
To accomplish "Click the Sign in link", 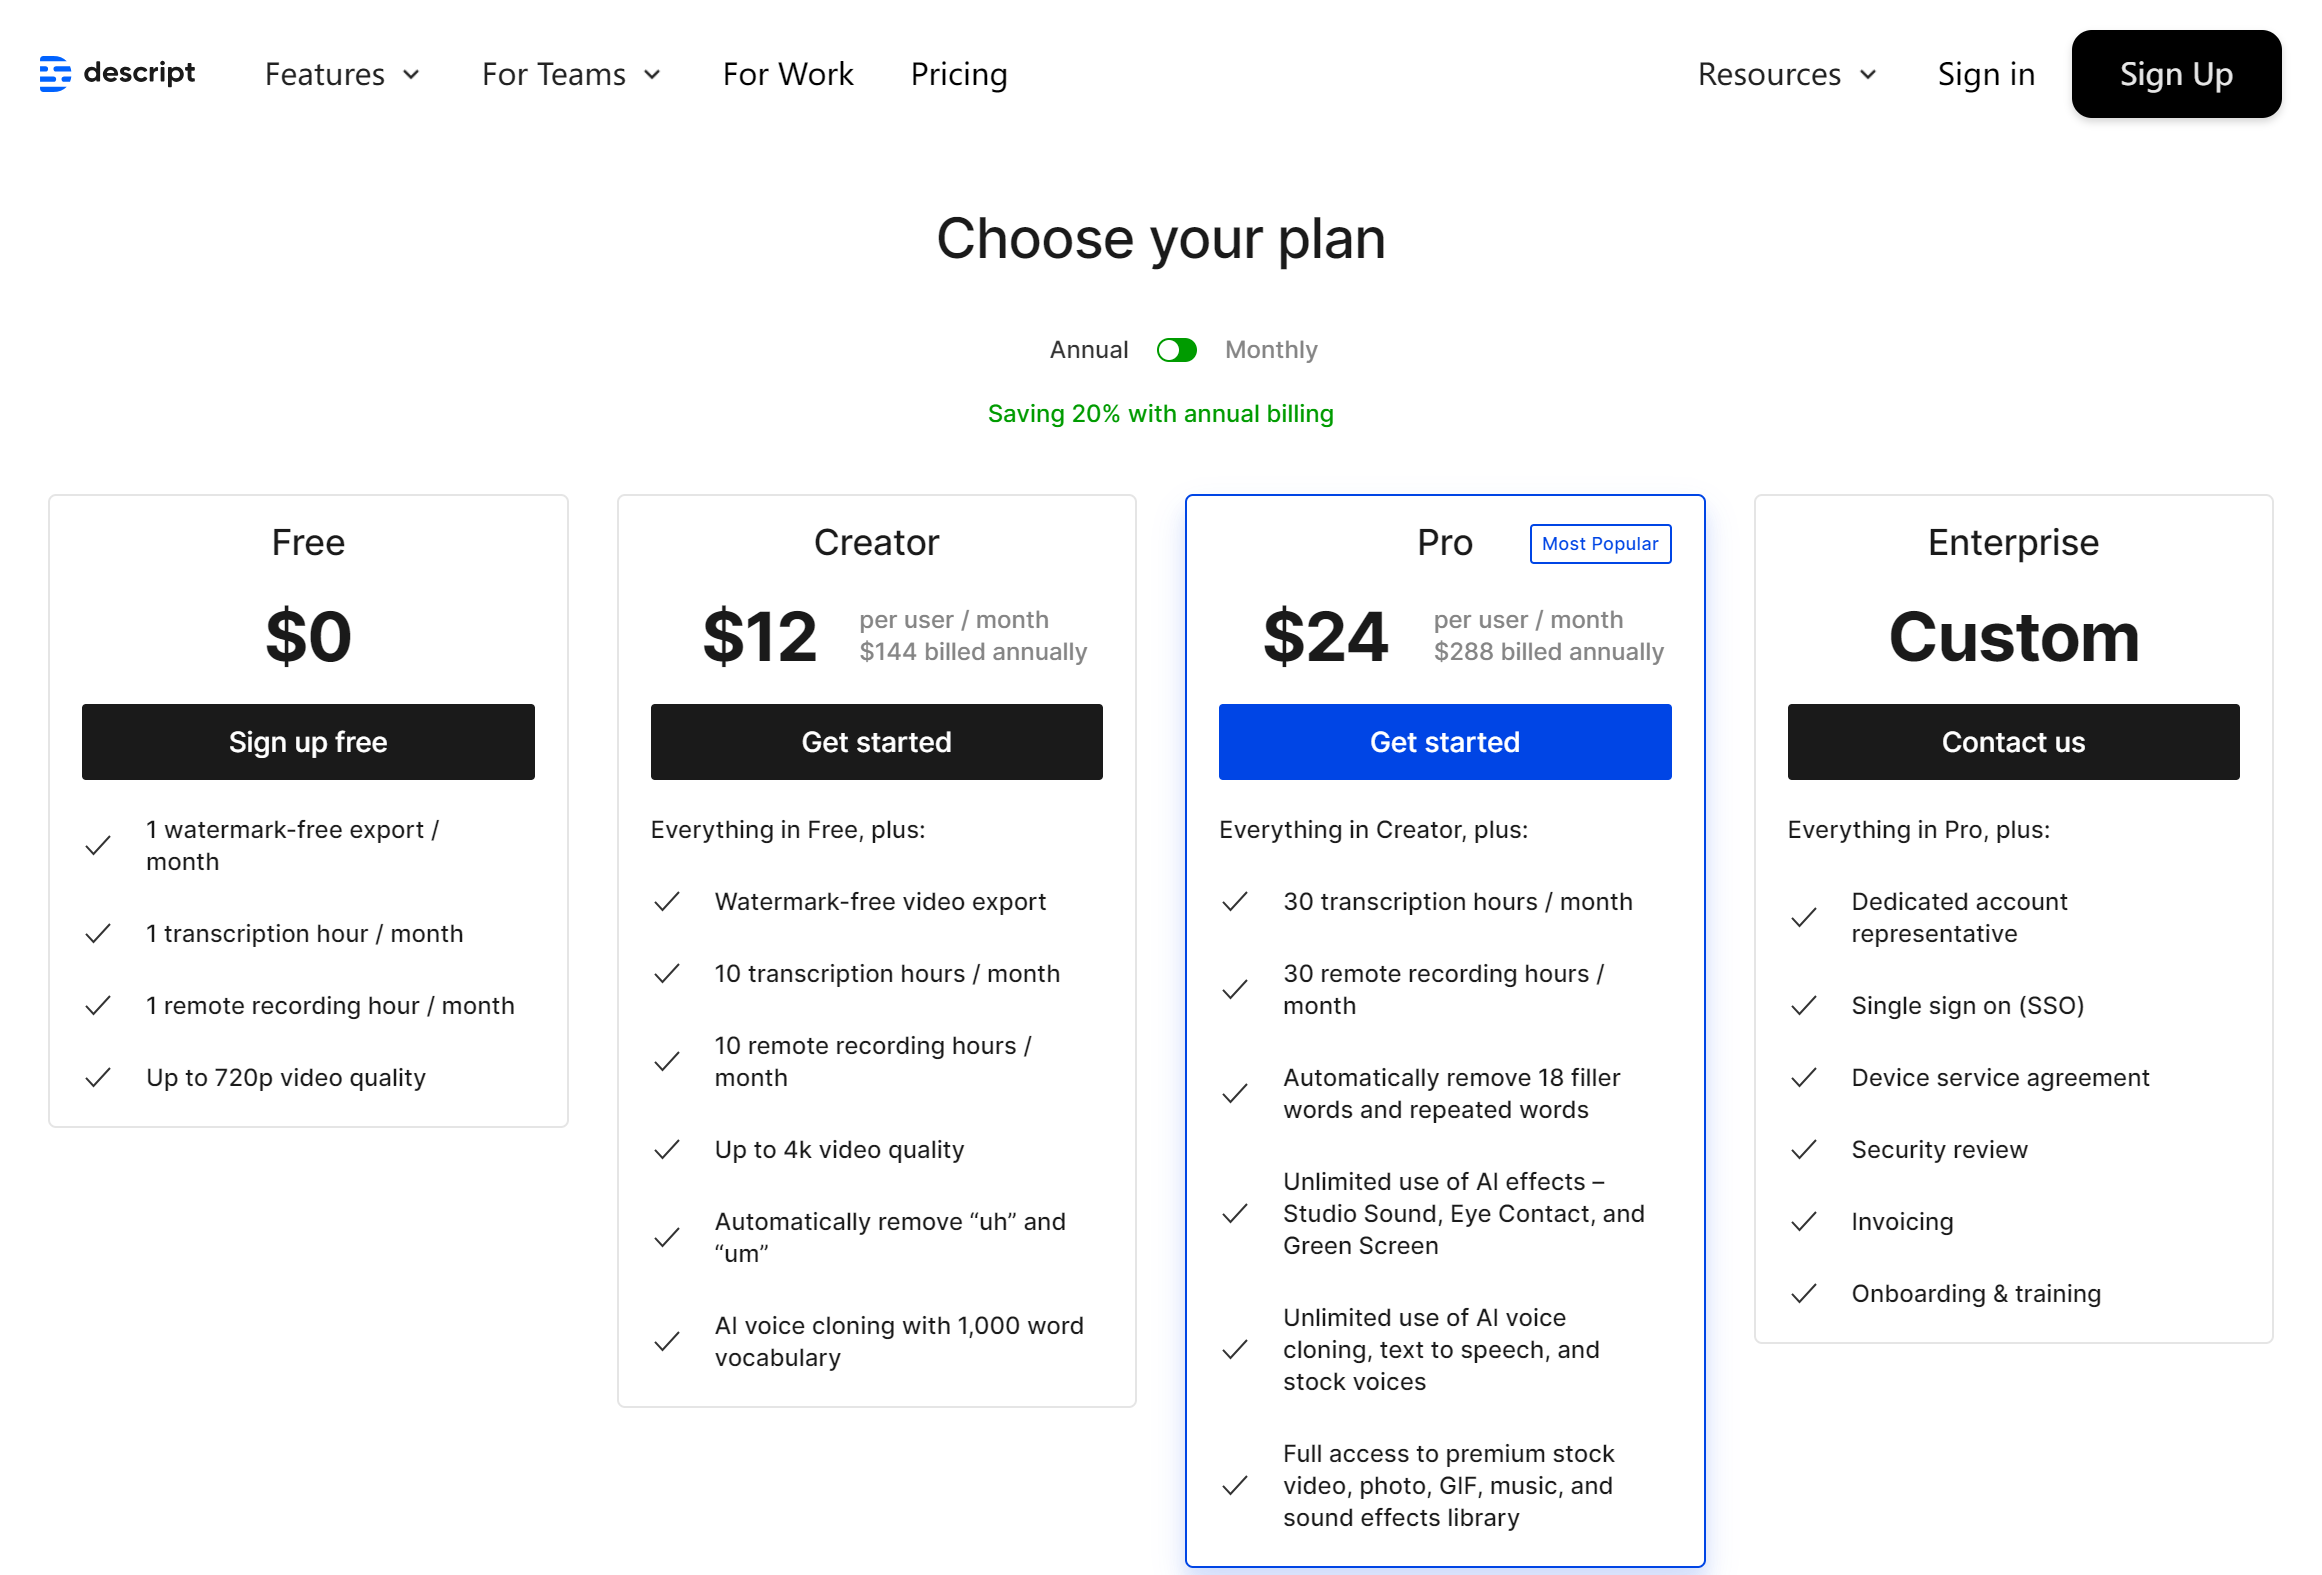I will (x=1985, y=74).
